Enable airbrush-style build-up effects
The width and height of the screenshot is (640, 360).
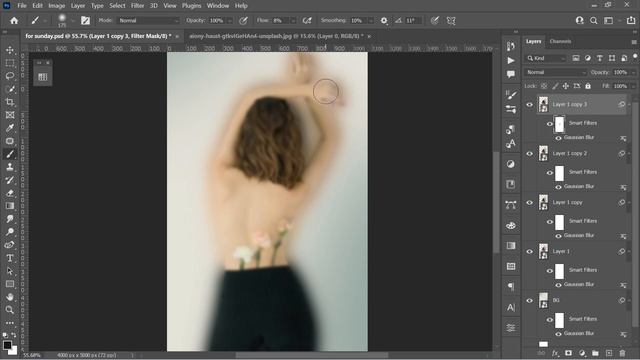click(307, 20)
